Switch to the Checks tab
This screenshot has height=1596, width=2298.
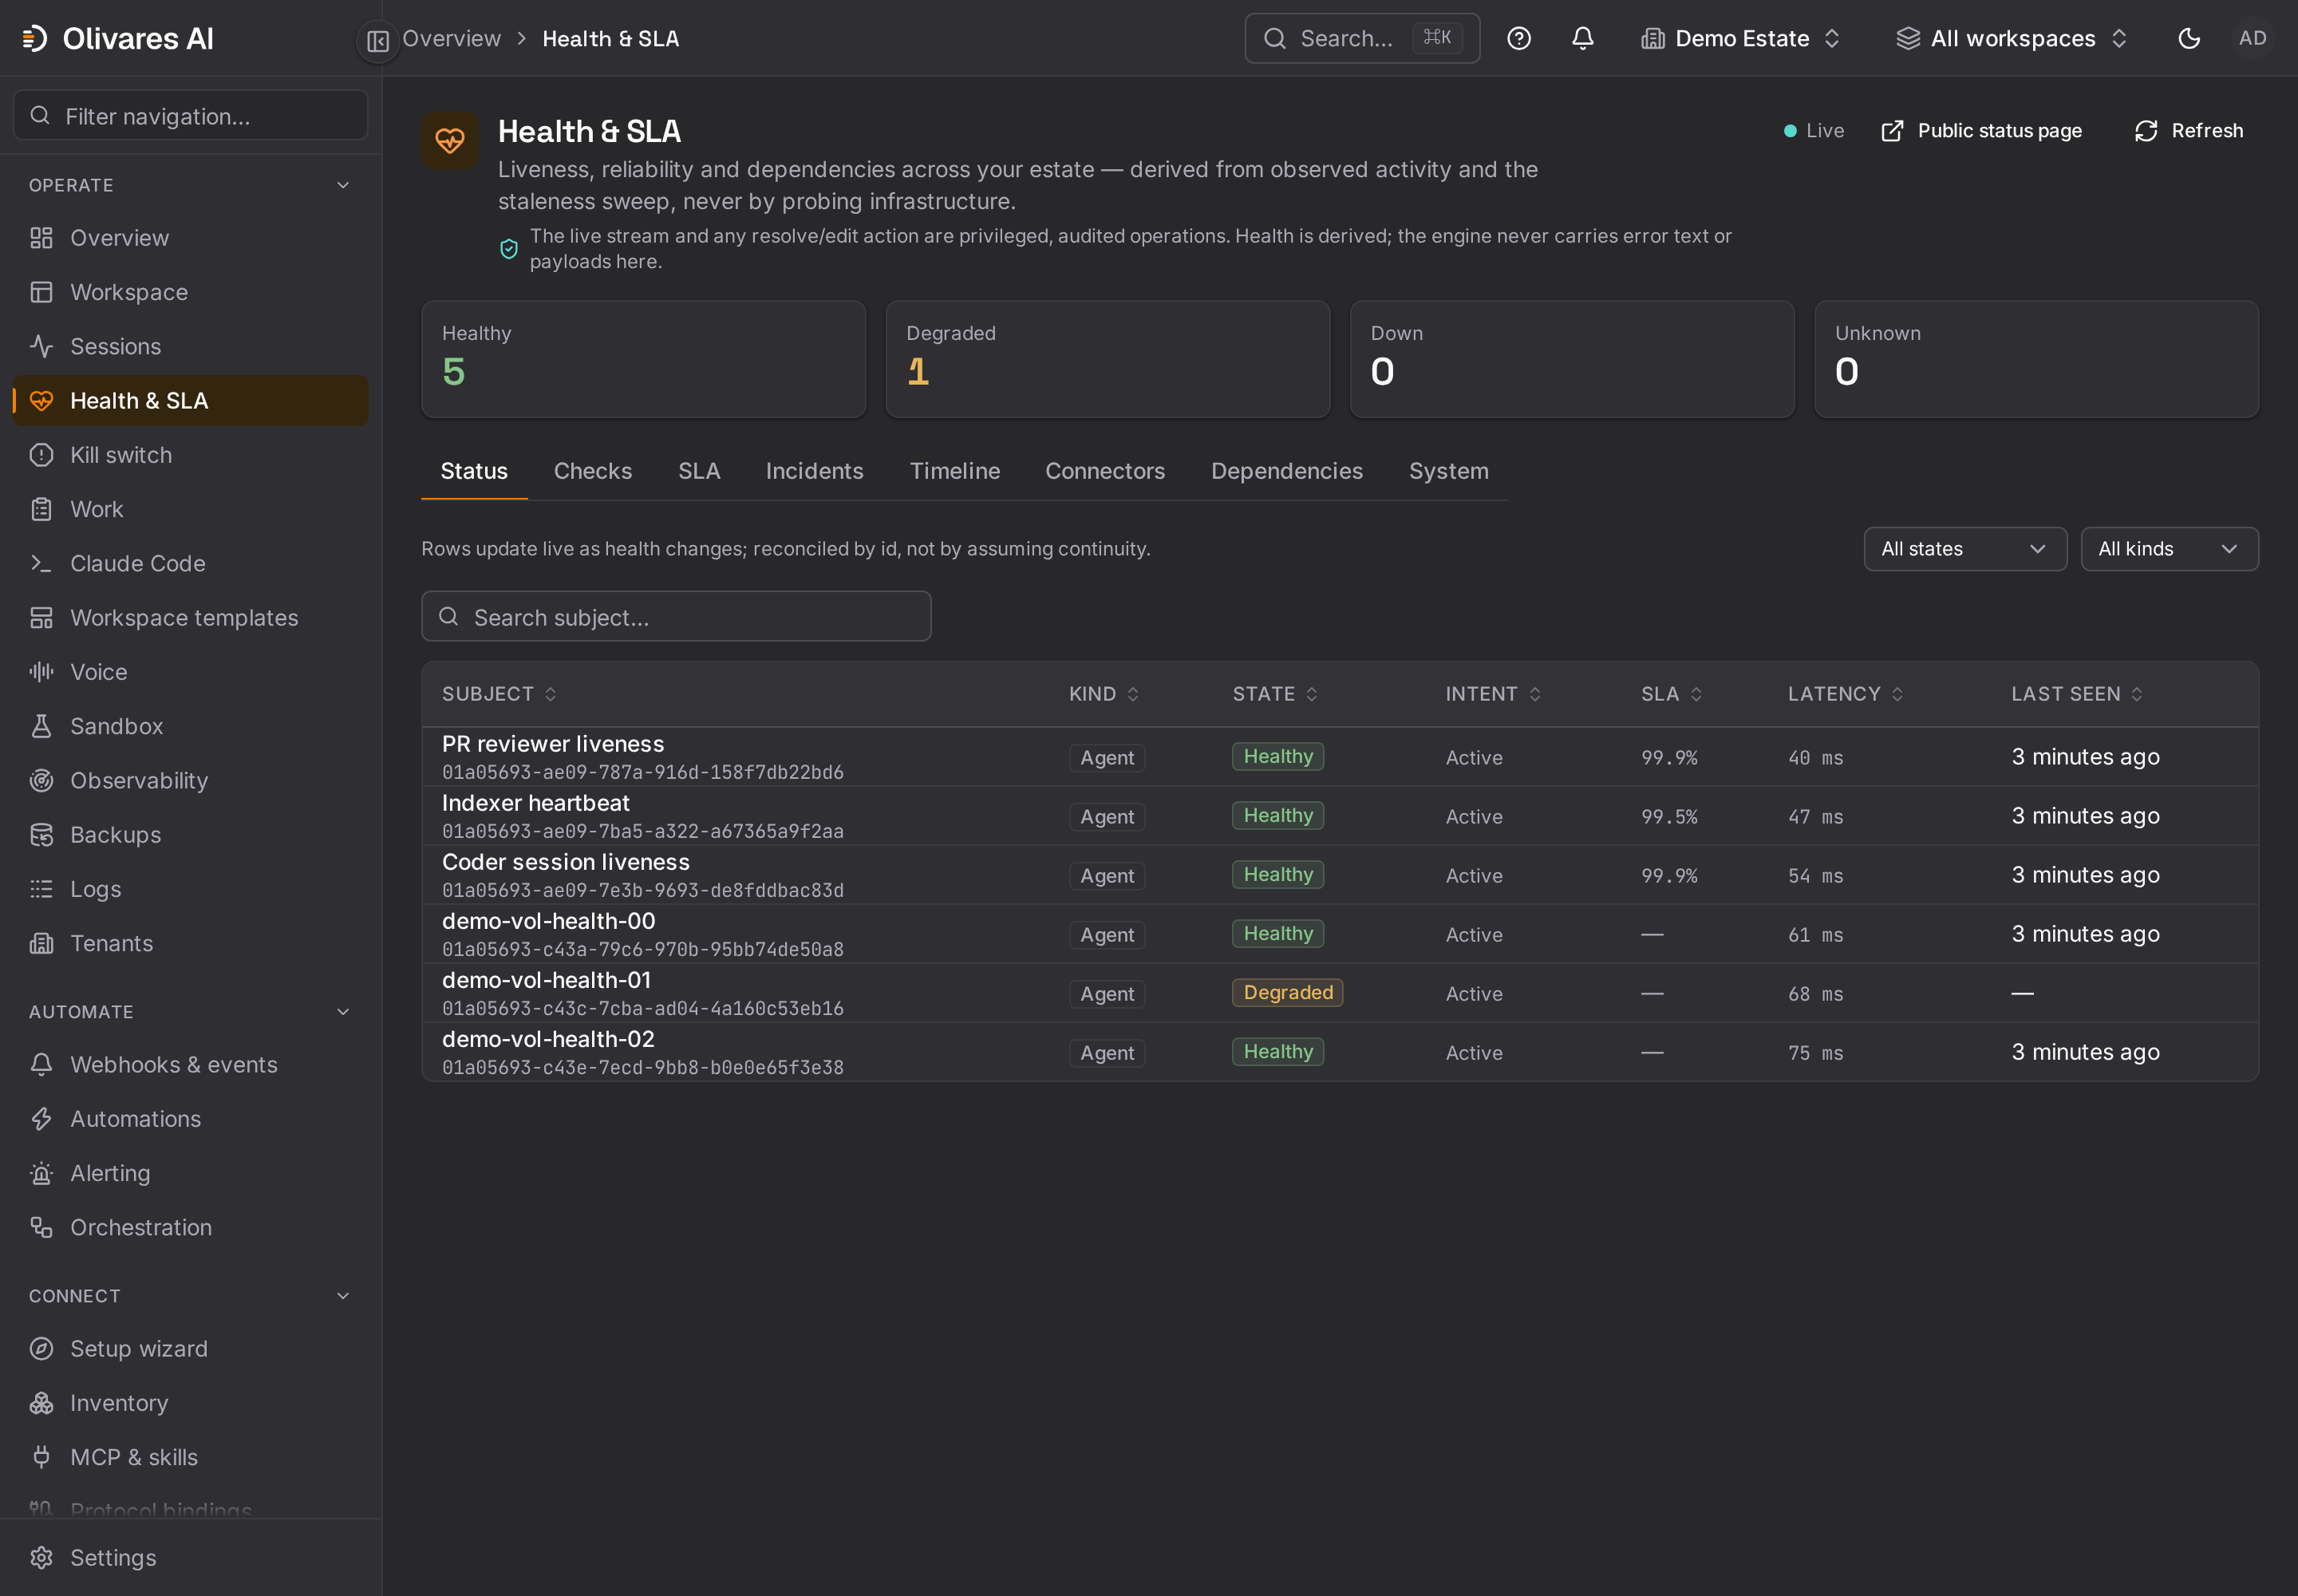[x=593, y=471]
